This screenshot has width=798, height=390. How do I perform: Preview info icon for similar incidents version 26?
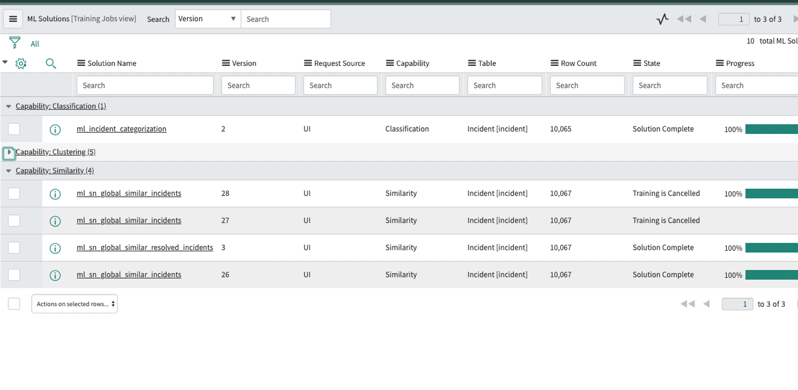click(55, 275)
